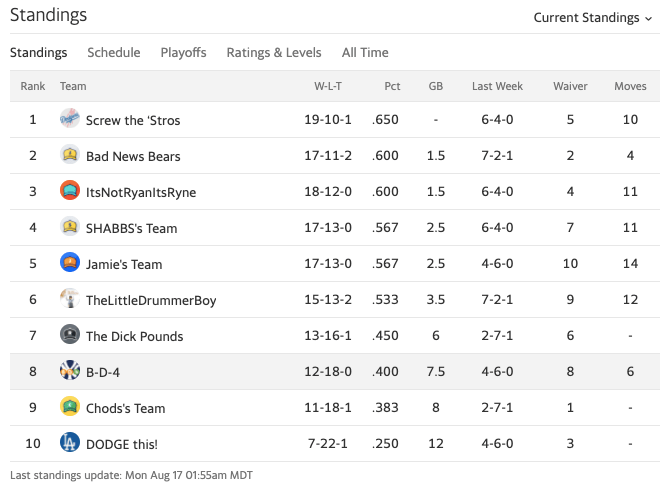Viewport: 672px width, 496px height.
Task: Click TheLittleDrummerBoy team avatar icon
Action: (x=70, y=299)
